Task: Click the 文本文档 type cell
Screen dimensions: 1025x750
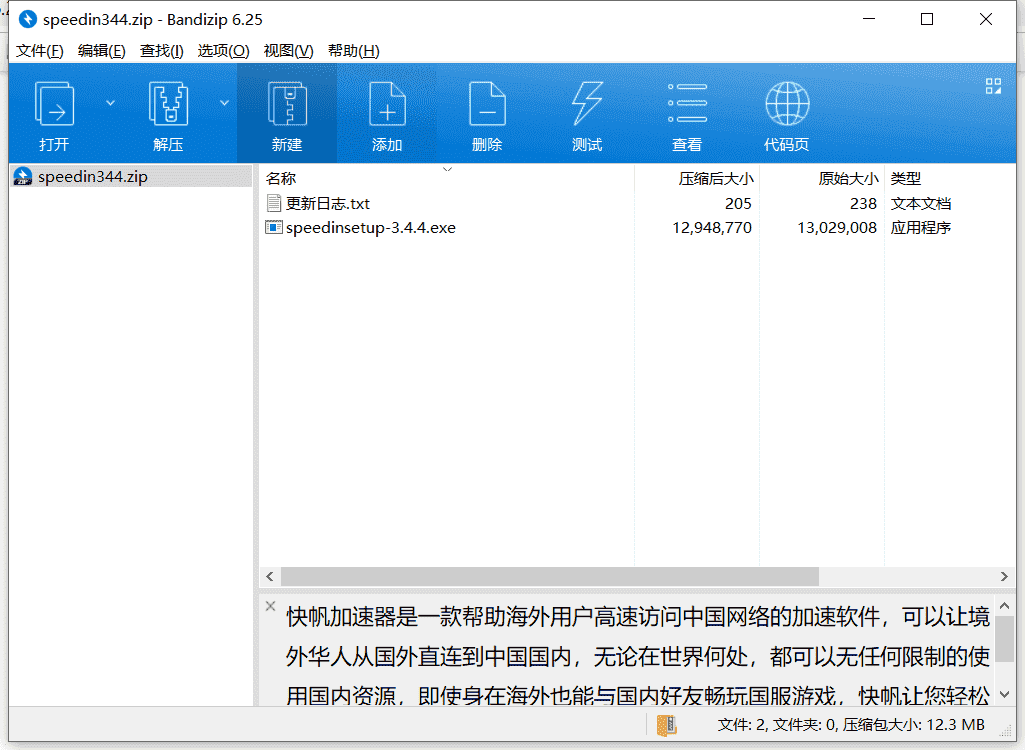Action: point(920,204)
